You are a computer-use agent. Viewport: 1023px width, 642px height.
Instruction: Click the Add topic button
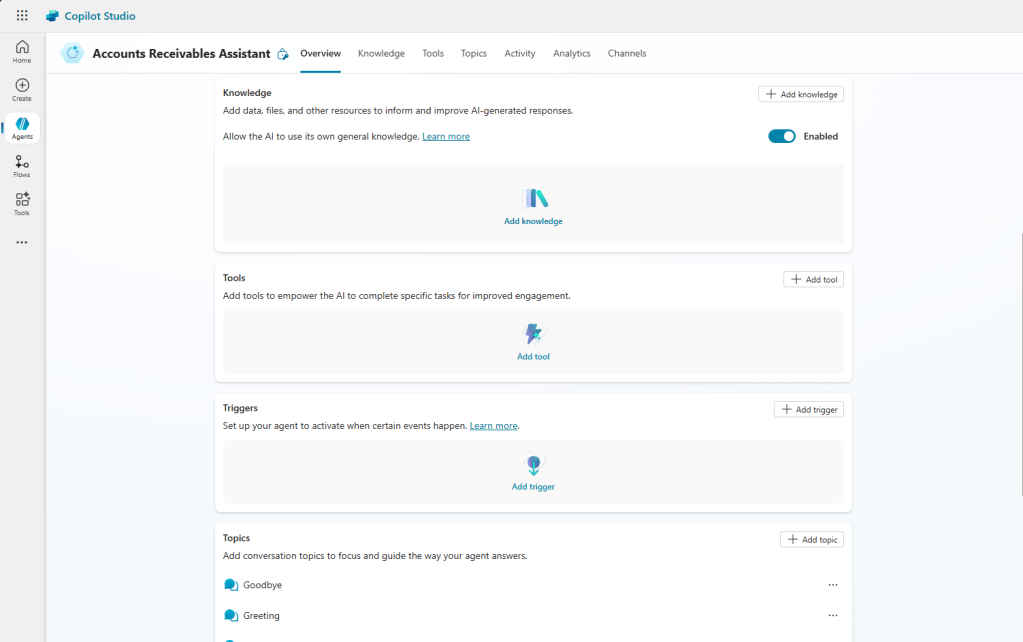pos(811,540)
